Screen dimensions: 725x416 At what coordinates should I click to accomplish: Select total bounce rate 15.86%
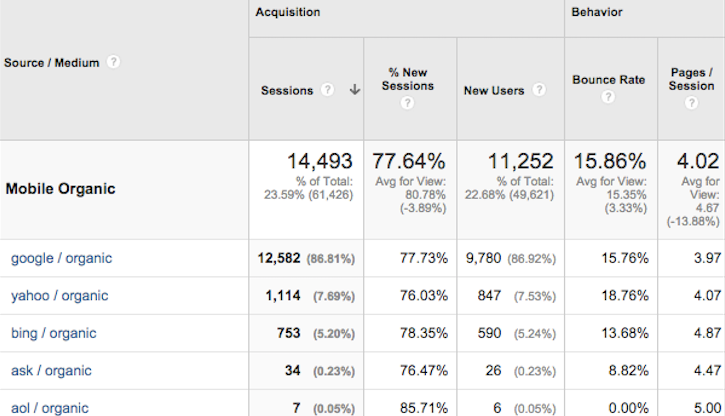tap(610, 161)
